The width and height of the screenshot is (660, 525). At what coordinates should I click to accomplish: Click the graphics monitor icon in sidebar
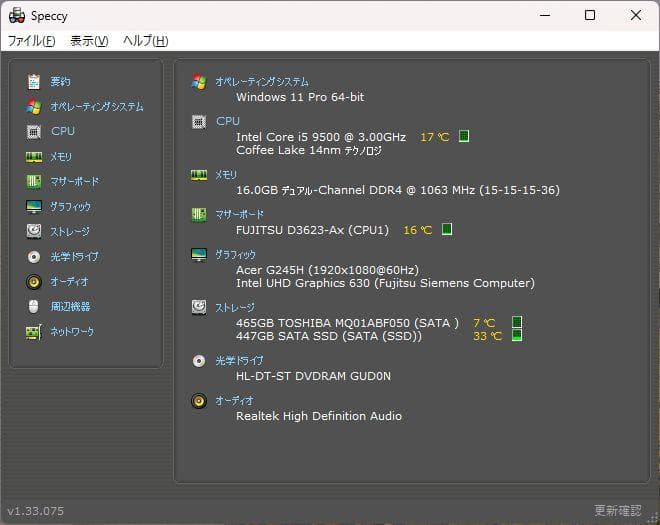click(x=34, y=207)
